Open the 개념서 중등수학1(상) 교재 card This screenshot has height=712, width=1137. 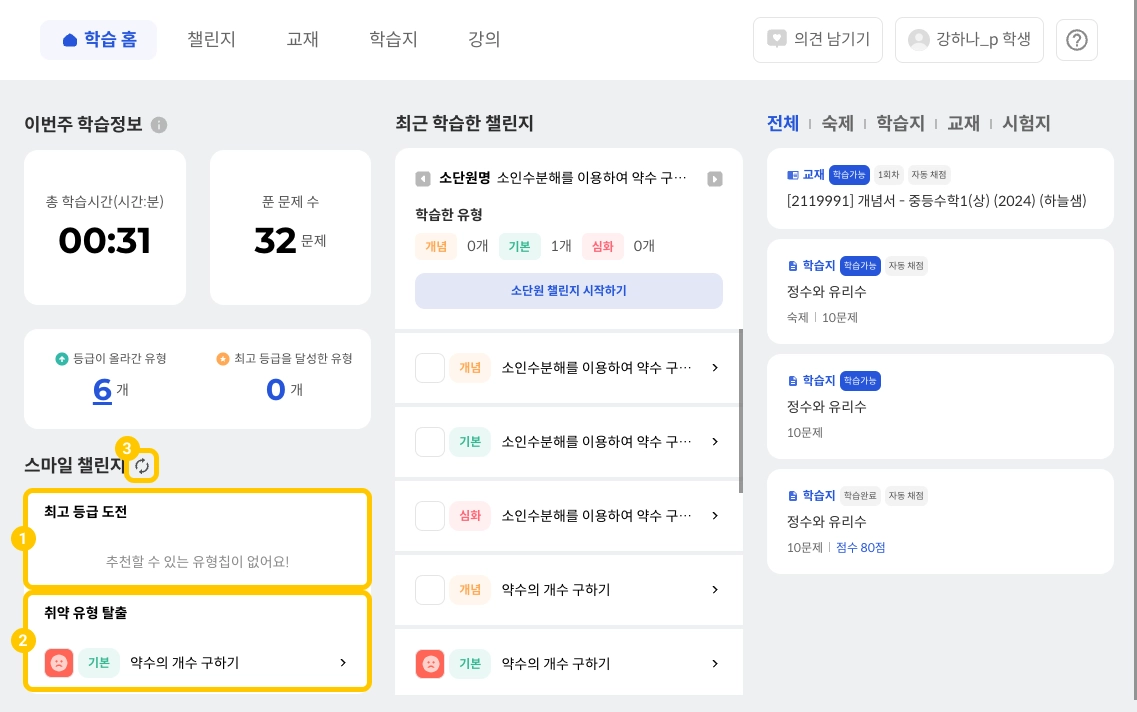click(x=939, y=188)
